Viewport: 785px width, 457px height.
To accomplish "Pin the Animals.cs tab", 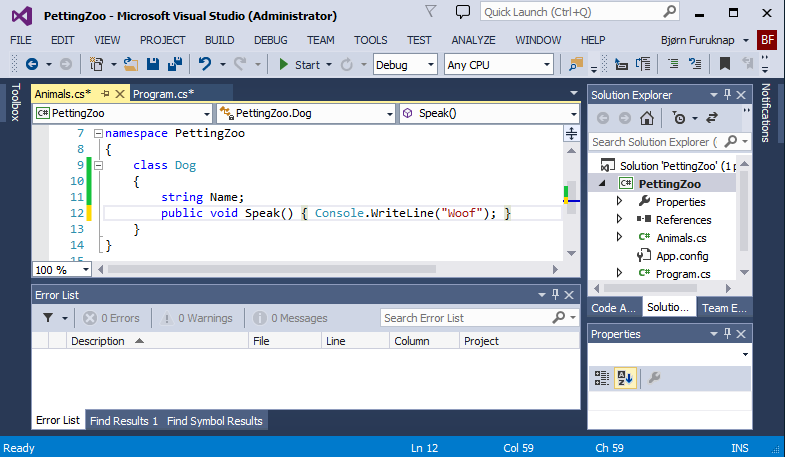I will coord(105,94).
